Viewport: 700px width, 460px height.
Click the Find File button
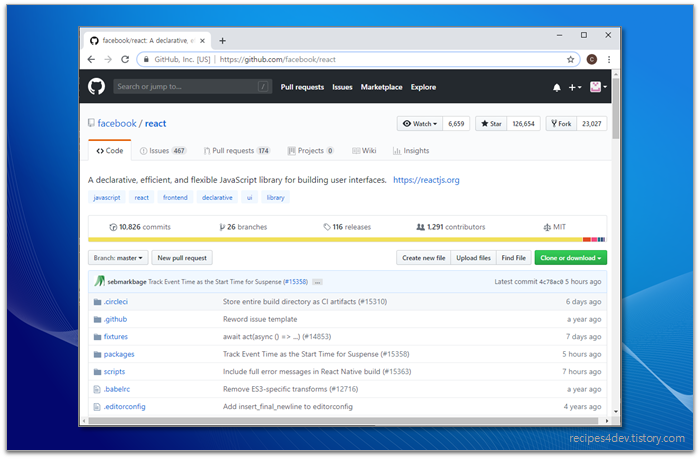513,258
